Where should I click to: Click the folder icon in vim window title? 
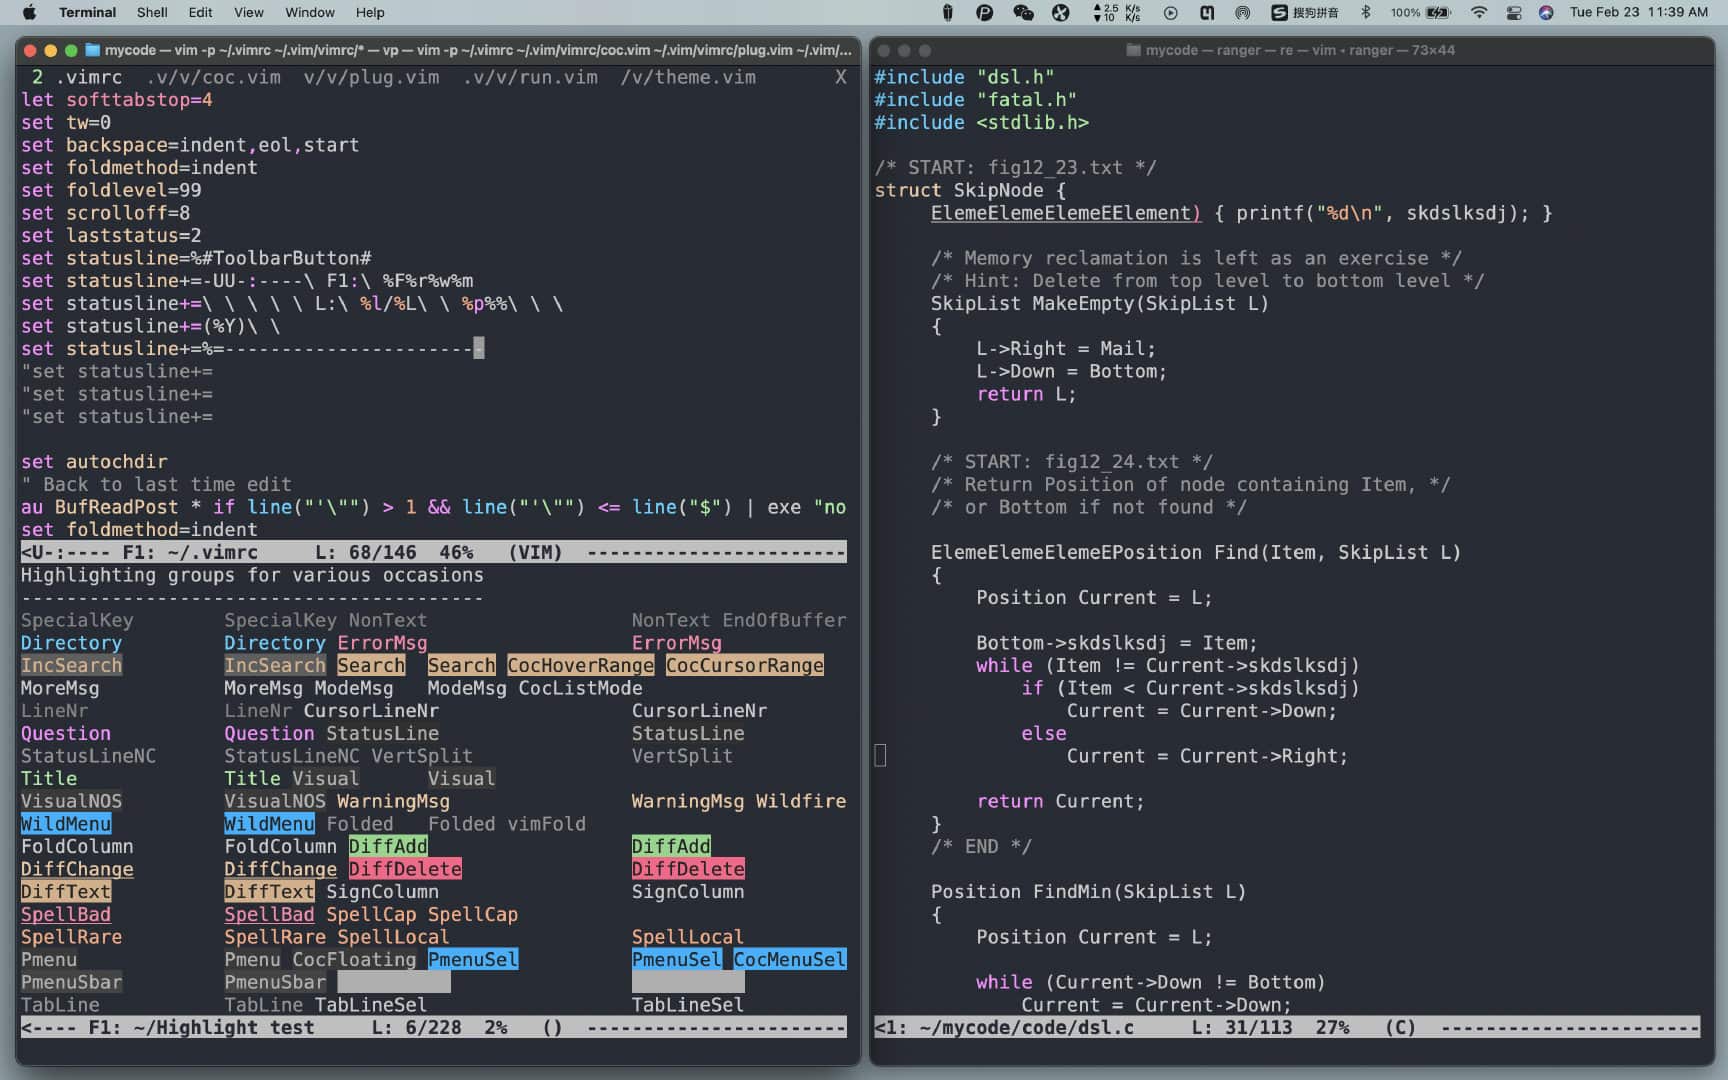pos(93,50)
